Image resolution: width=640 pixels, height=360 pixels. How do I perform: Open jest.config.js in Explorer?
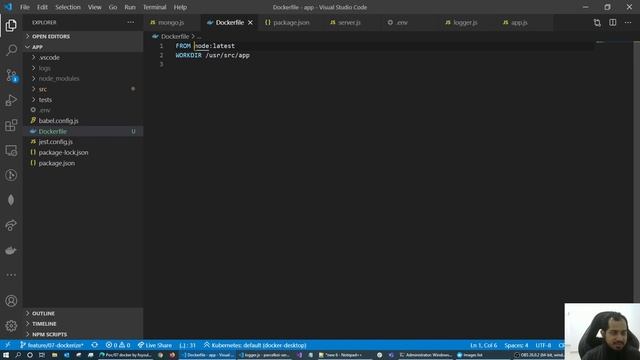83,142
